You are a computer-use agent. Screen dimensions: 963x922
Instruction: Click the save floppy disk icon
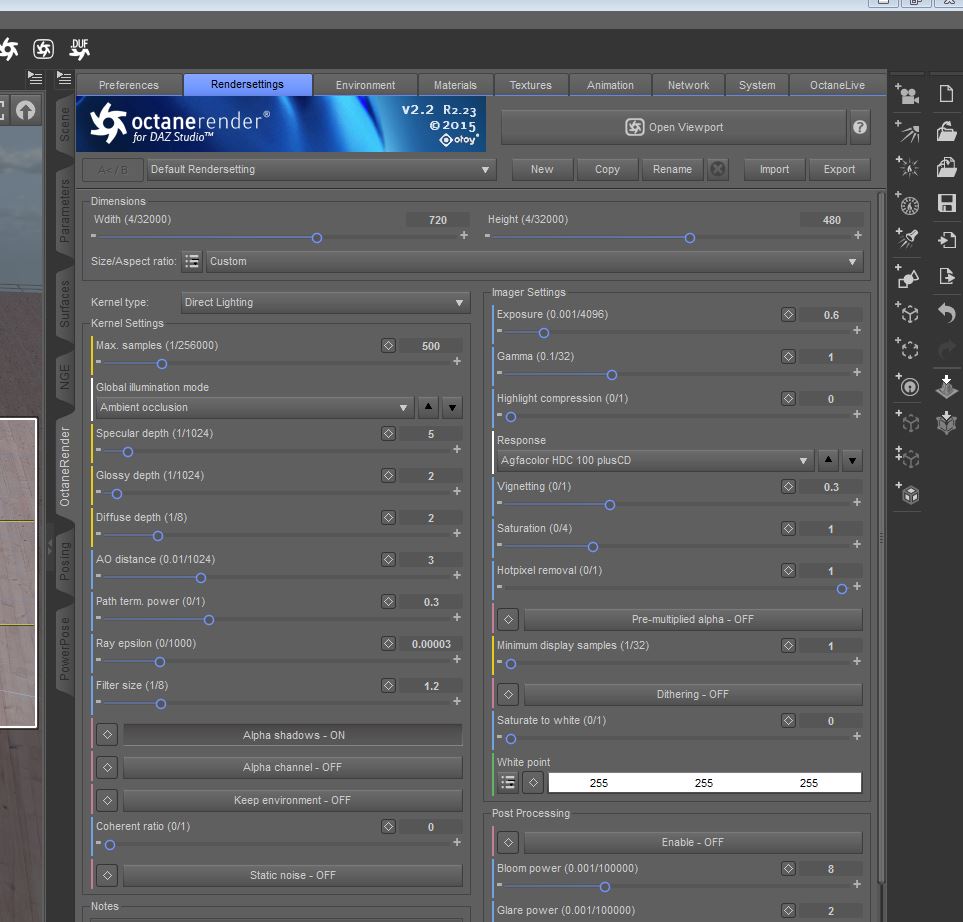click(946, 203)
